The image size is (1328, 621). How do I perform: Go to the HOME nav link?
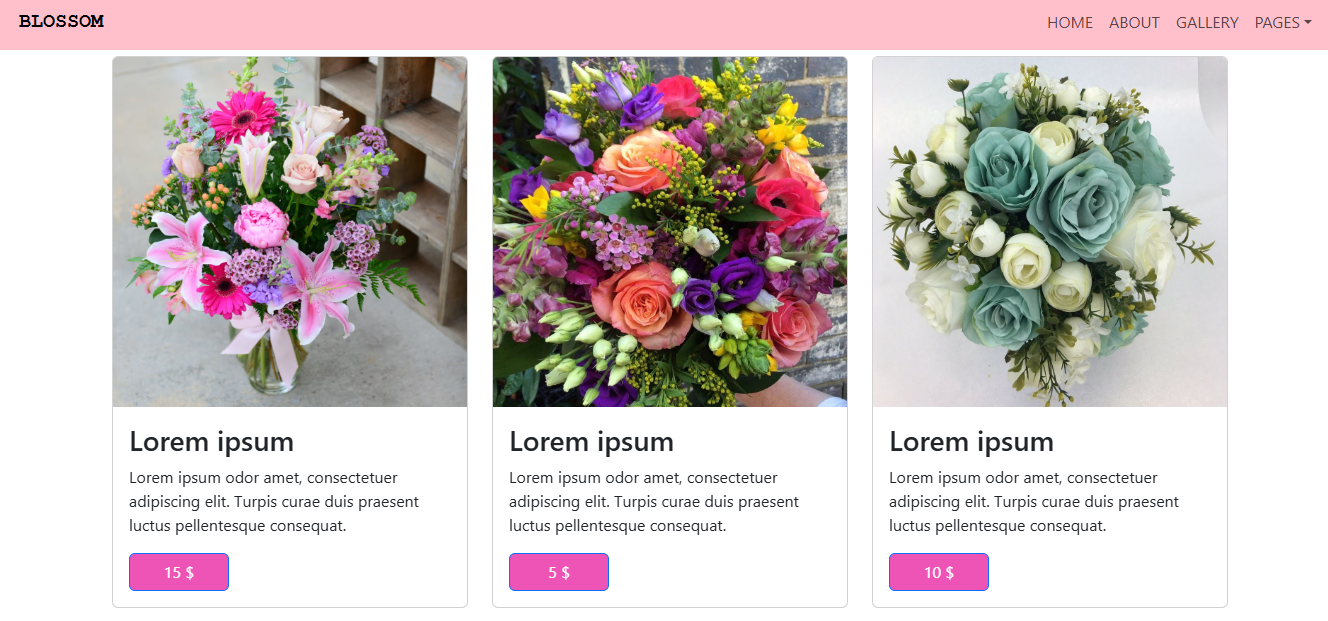pyautogui.click(x=1070, y=23)
